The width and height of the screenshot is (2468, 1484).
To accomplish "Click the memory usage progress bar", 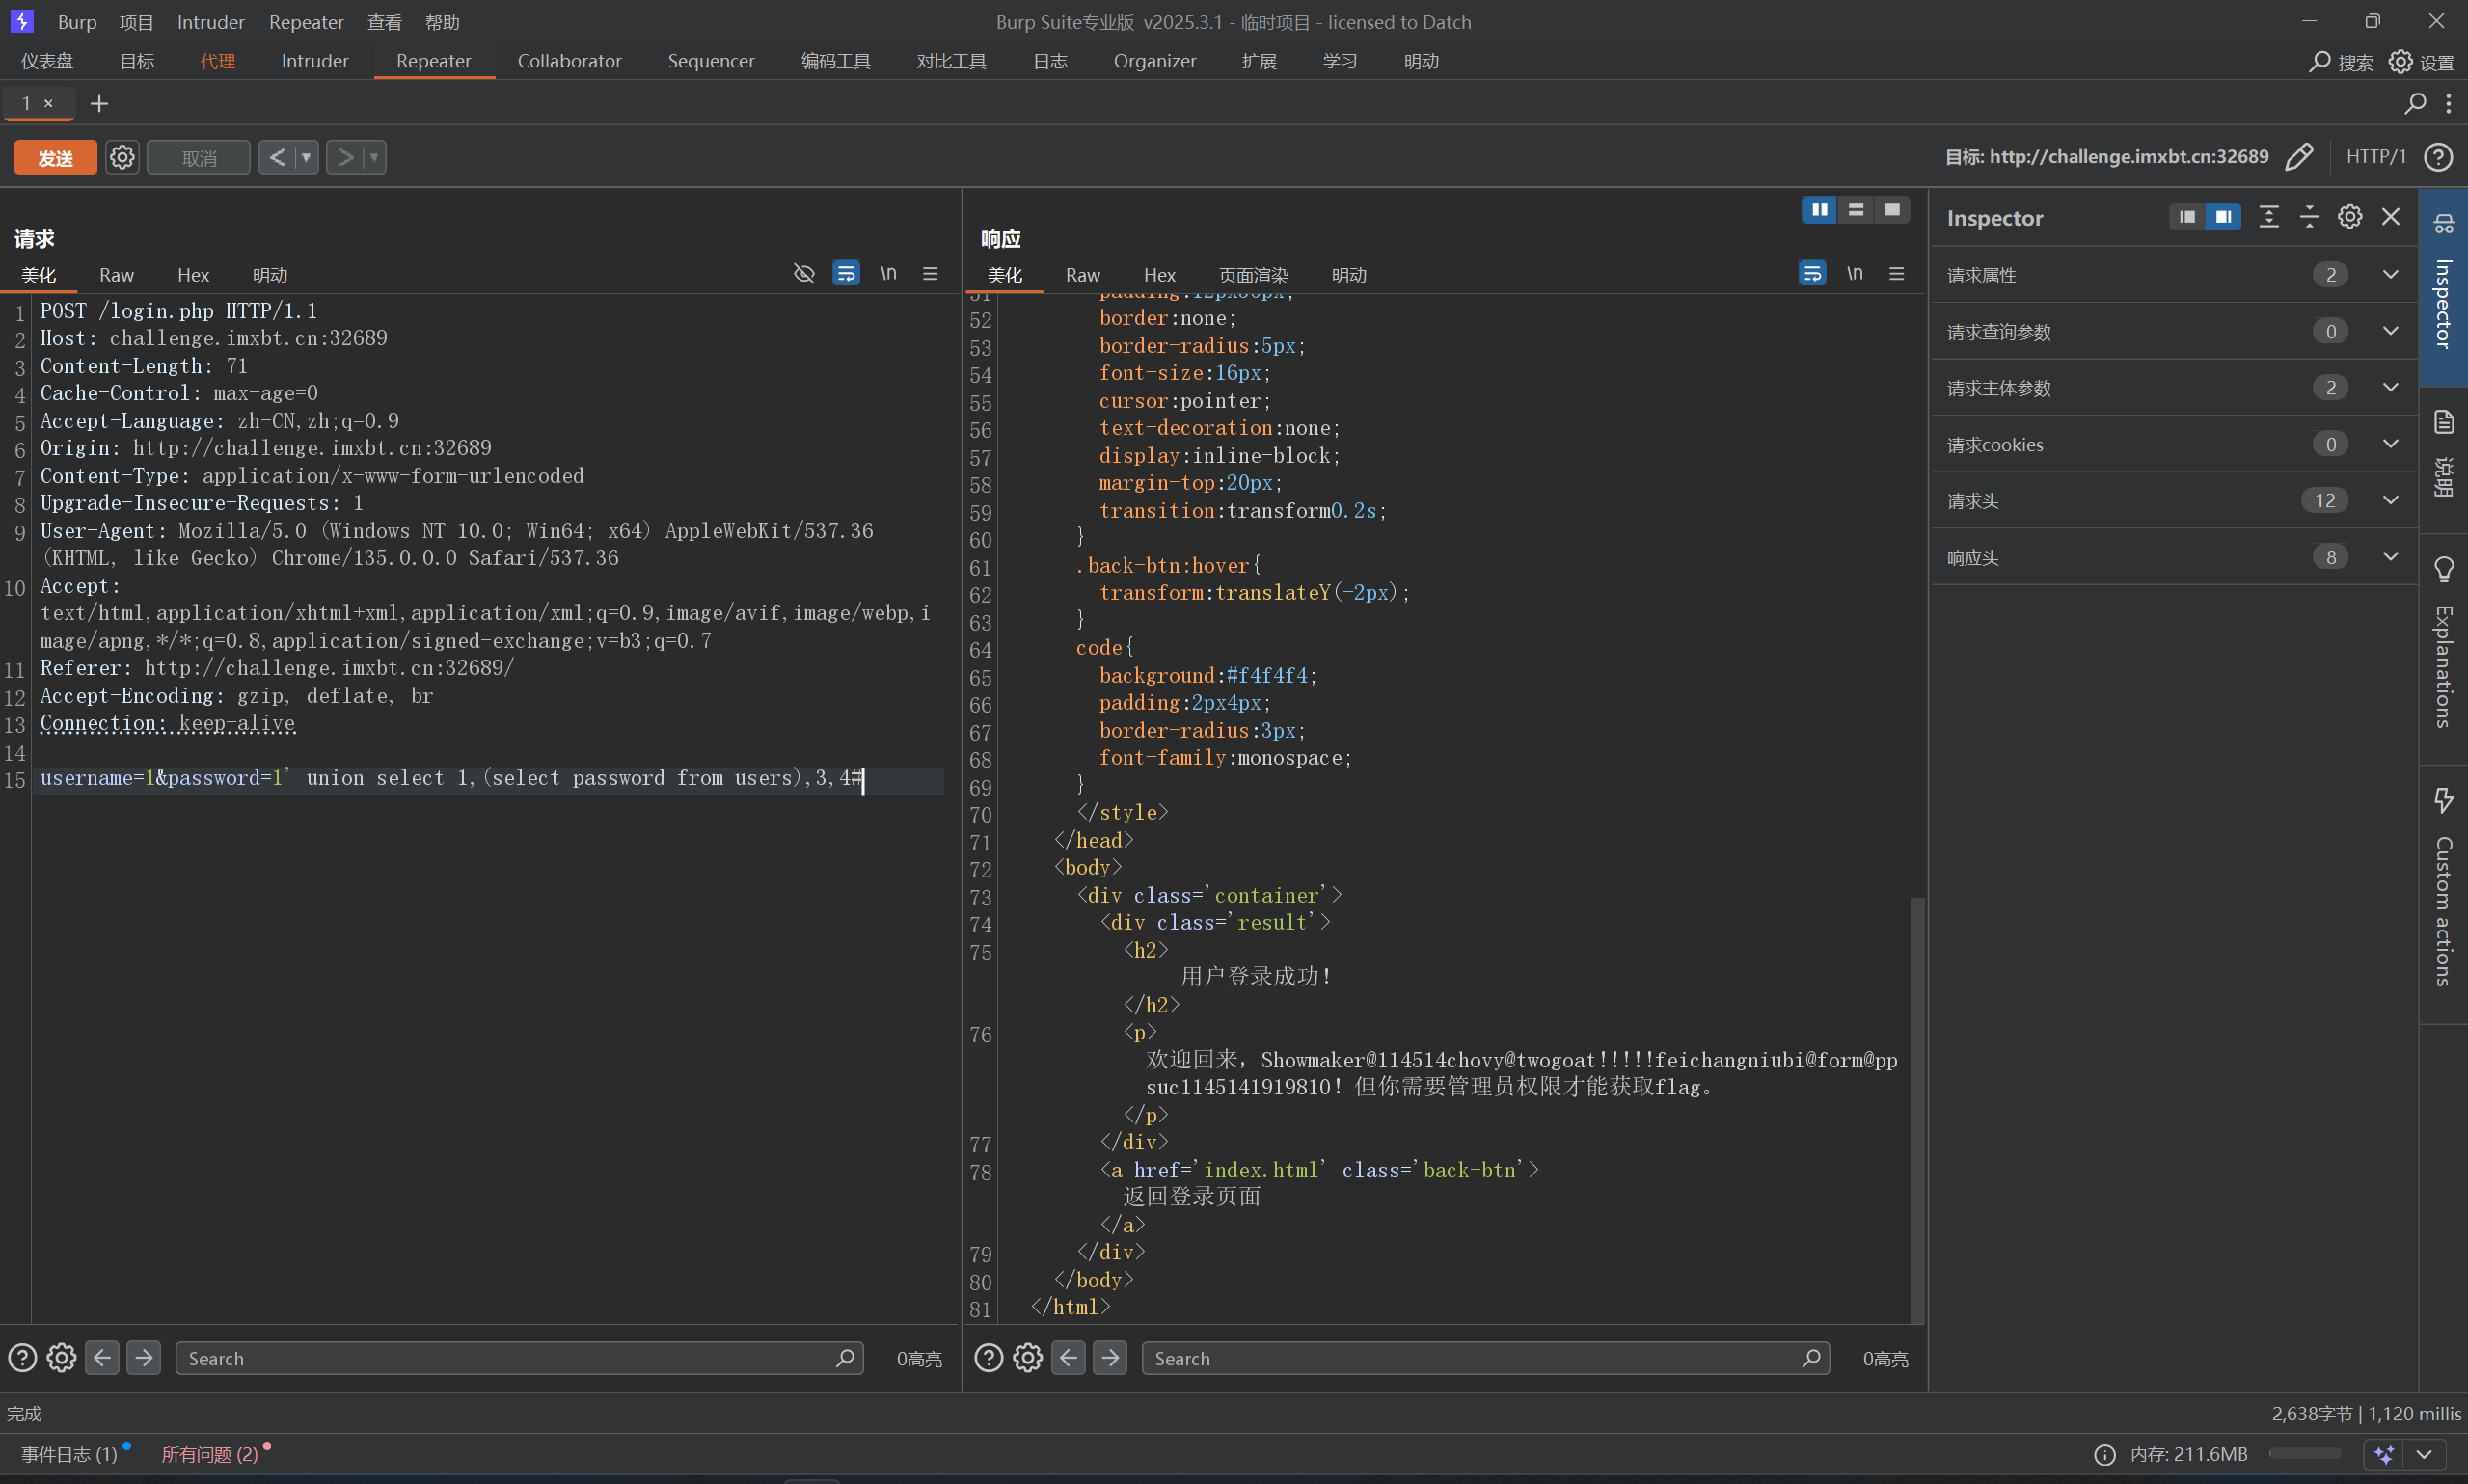I will point(2304,1454).
